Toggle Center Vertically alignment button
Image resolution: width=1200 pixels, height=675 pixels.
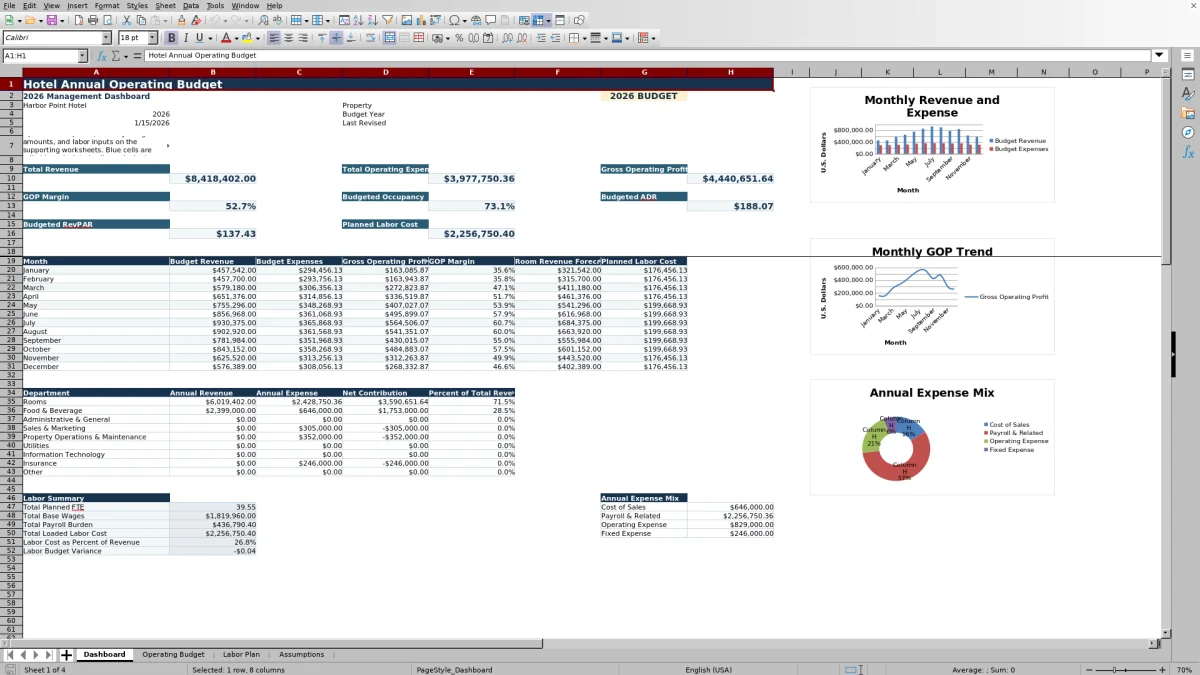click(x=336, y=38)
